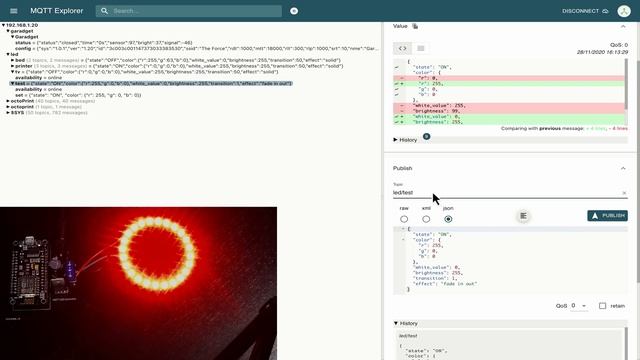This screenshot has height=360, width=640.
Task: Select the xml format radio button
Action: 426,219
